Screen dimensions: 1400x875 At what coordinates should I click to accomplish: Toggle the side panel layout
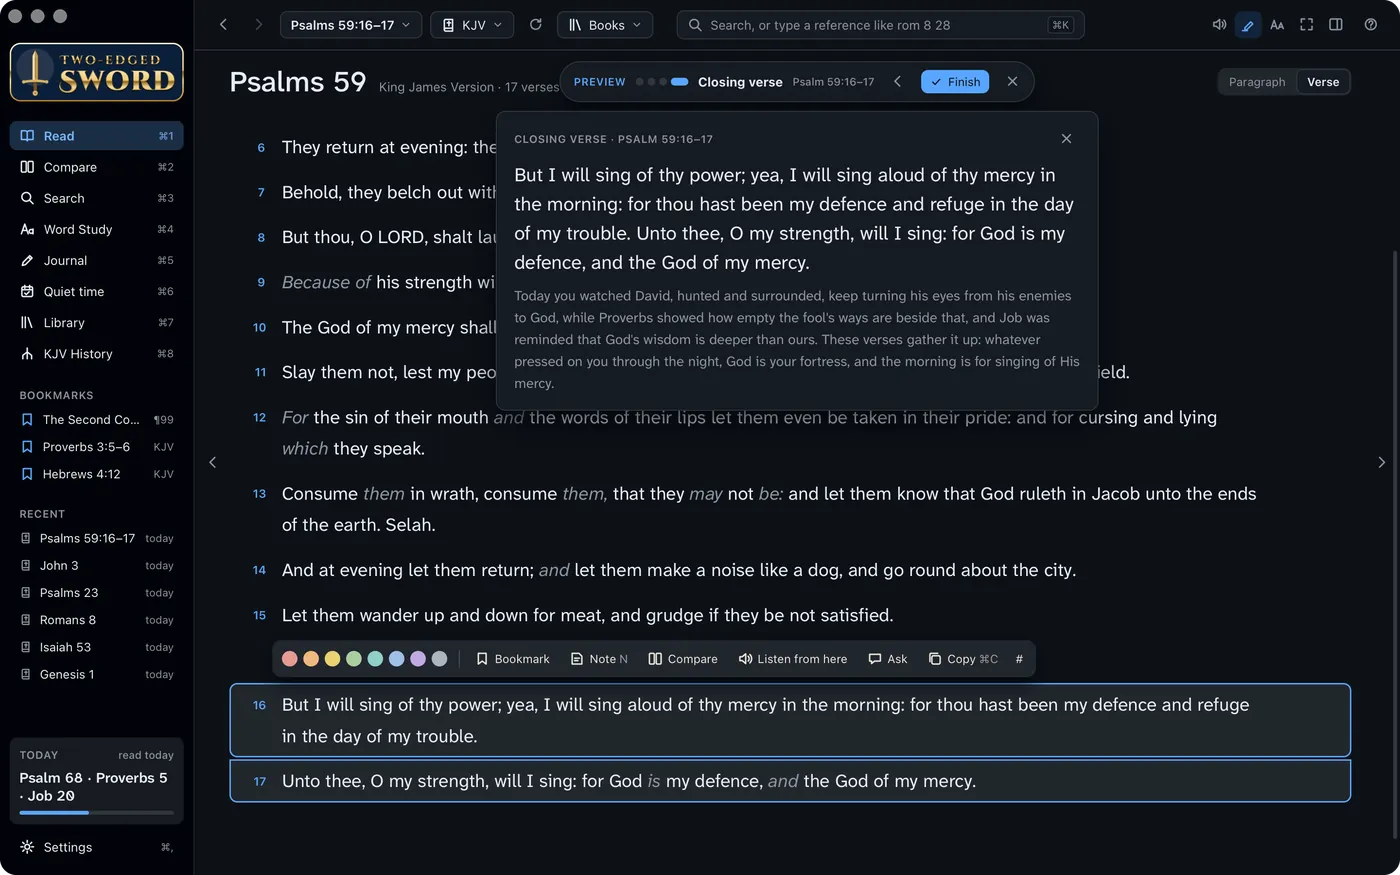coord(1336,25)
